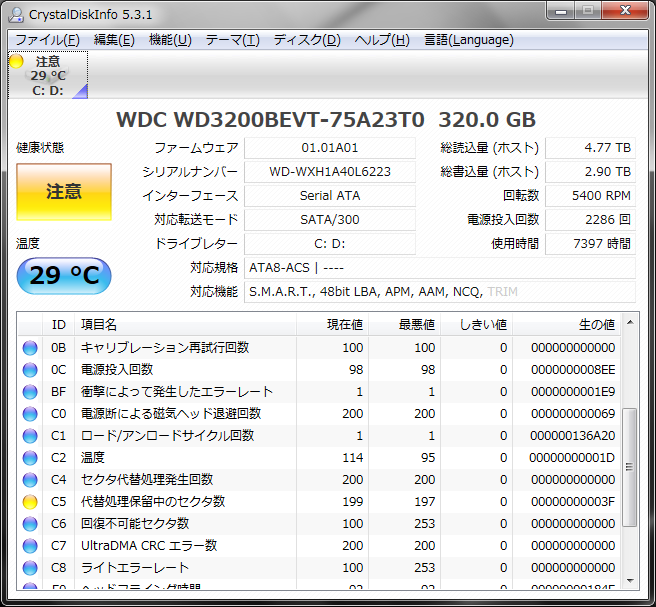Click status dot for C8 ライトエラーレート
Screen dimensions: 656x607
pos(30,568)
